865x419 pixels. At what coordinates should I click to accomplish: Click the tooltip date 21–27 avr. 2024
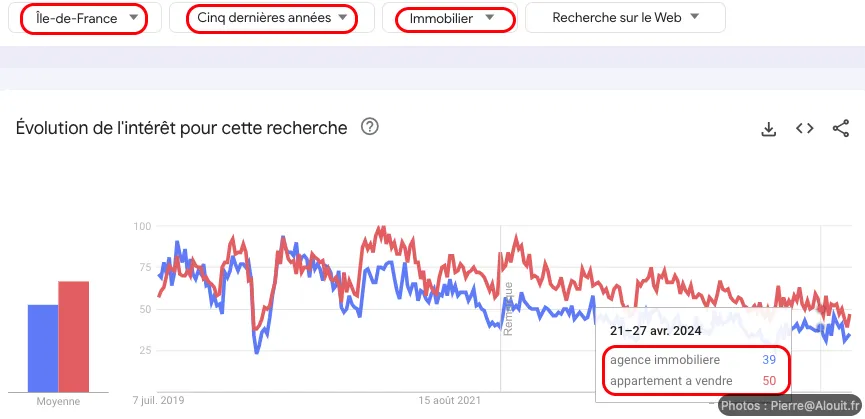pos(656,330)
